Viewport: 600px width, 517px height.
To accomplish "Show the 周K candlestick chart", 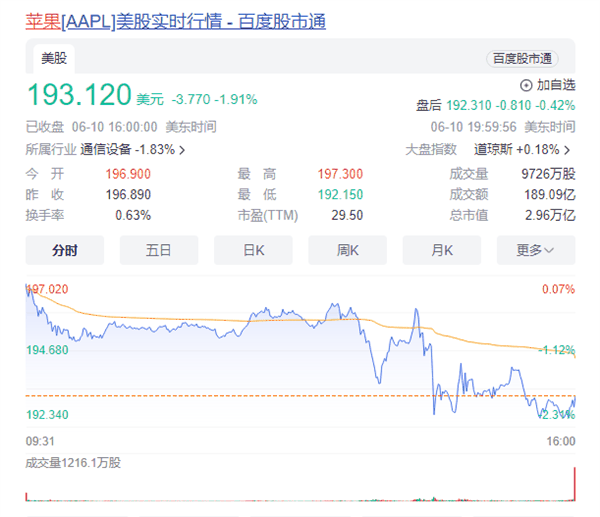I will pos(347,250).
